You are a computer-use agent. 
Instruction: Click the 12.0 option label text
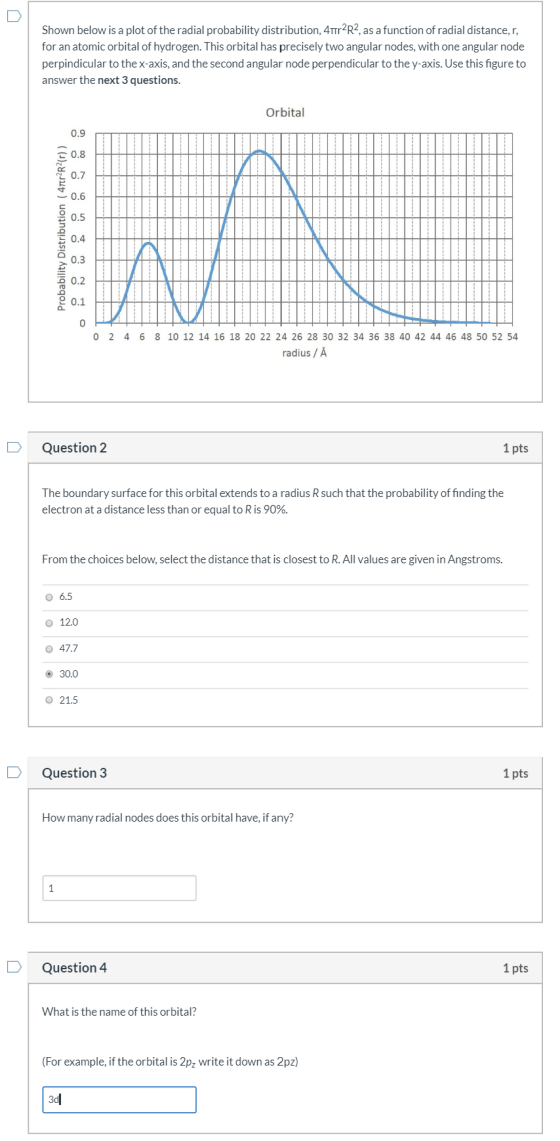68,623
